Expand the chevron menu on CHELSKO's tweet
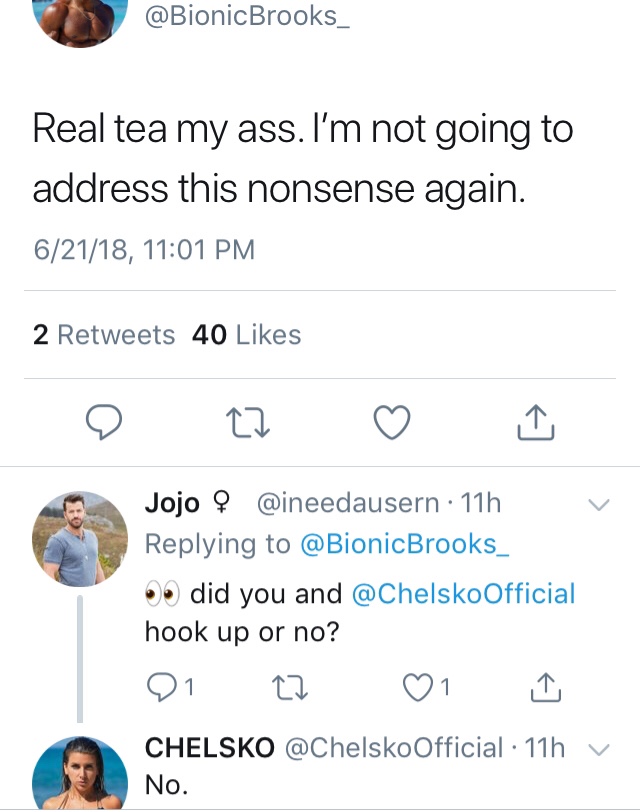This screenshot has height=812, width=640. click(x=599, y=749)
